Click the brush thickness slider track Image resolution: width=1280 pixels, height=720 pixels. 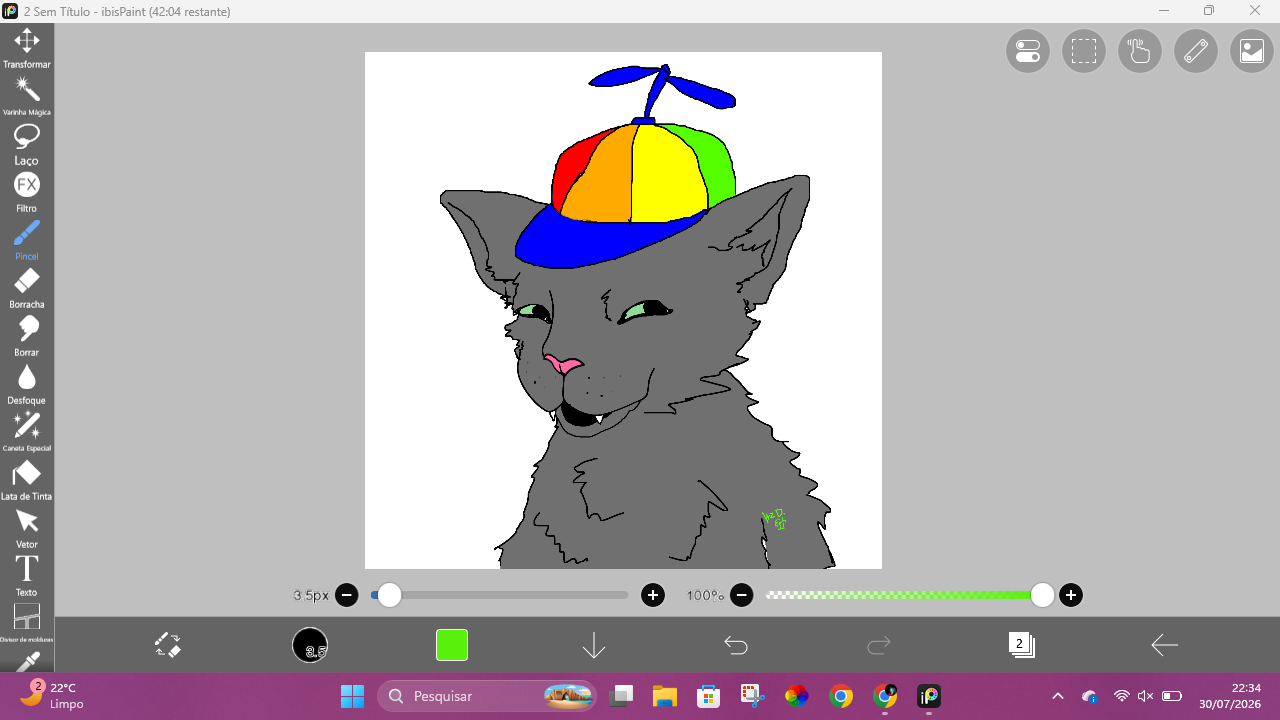(x=499, y=596)
